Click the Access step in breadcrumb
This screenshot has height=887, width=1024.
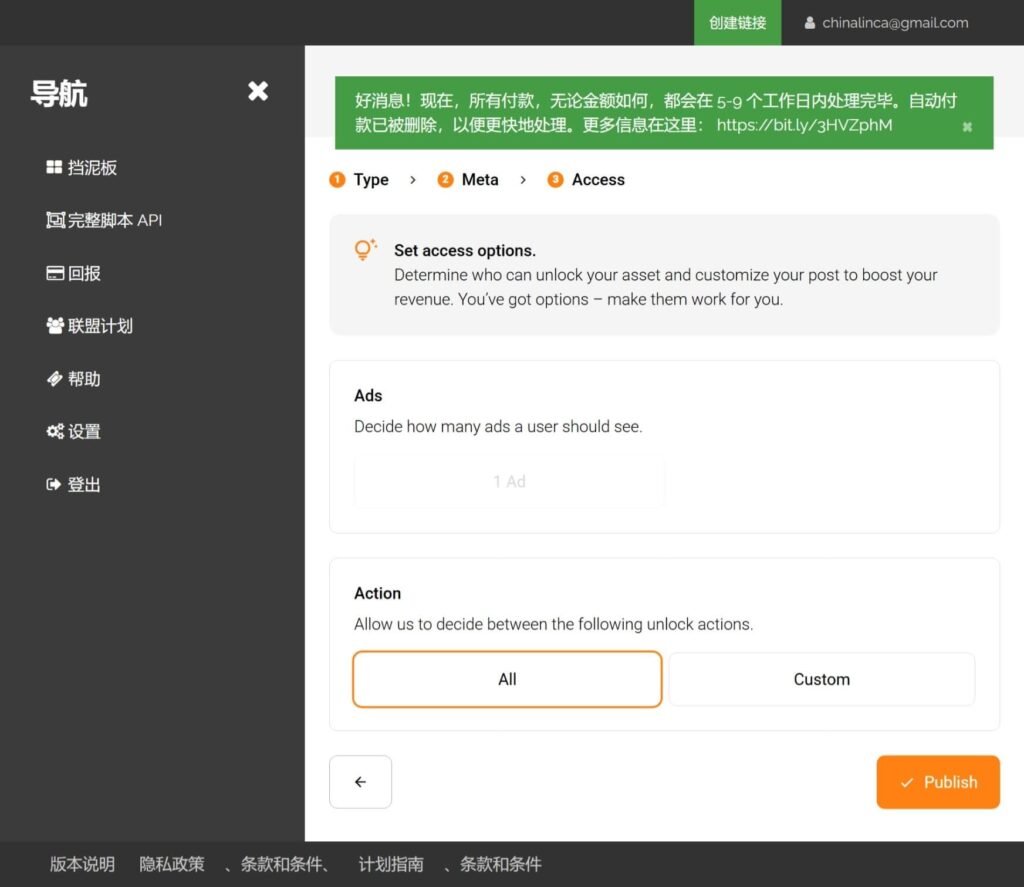[597, 180]
